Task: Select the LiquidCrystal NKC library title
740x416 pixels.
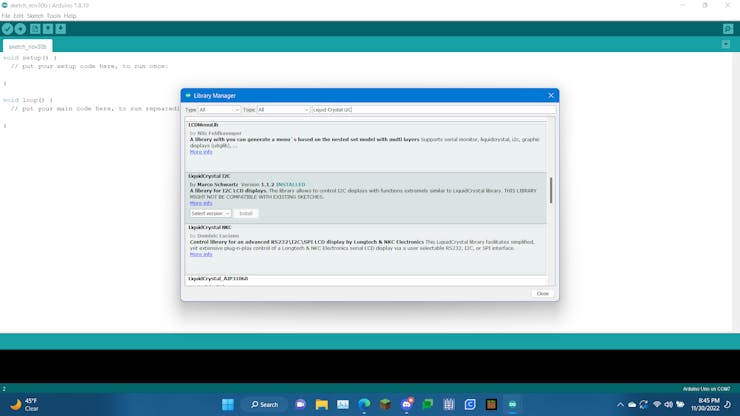Action: coord(210,227)
